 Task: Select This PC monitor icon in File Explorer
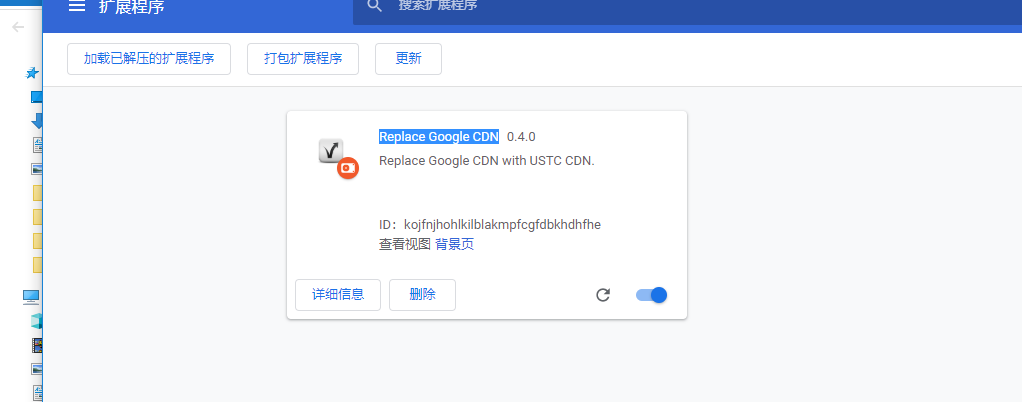click(31, 297)
